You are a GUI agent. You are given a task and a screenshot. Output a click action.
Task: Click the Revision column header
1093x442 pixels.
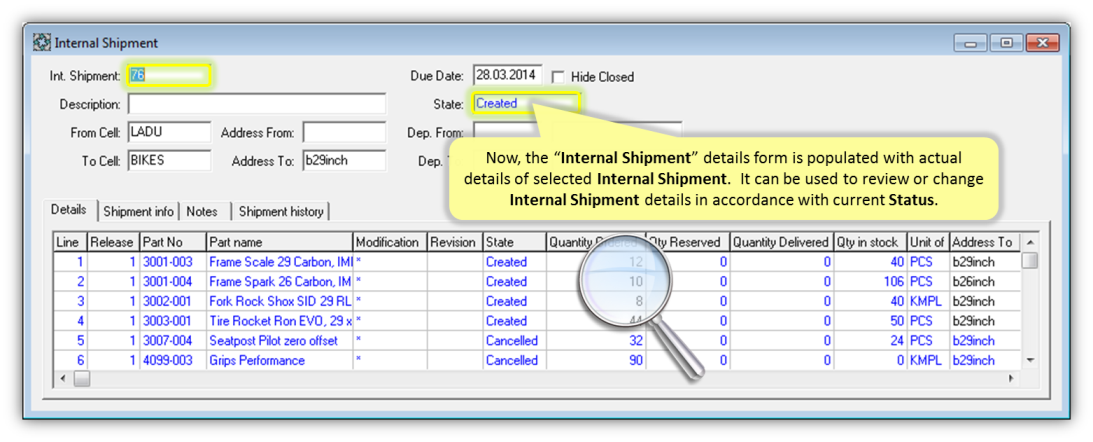(454, 242)
